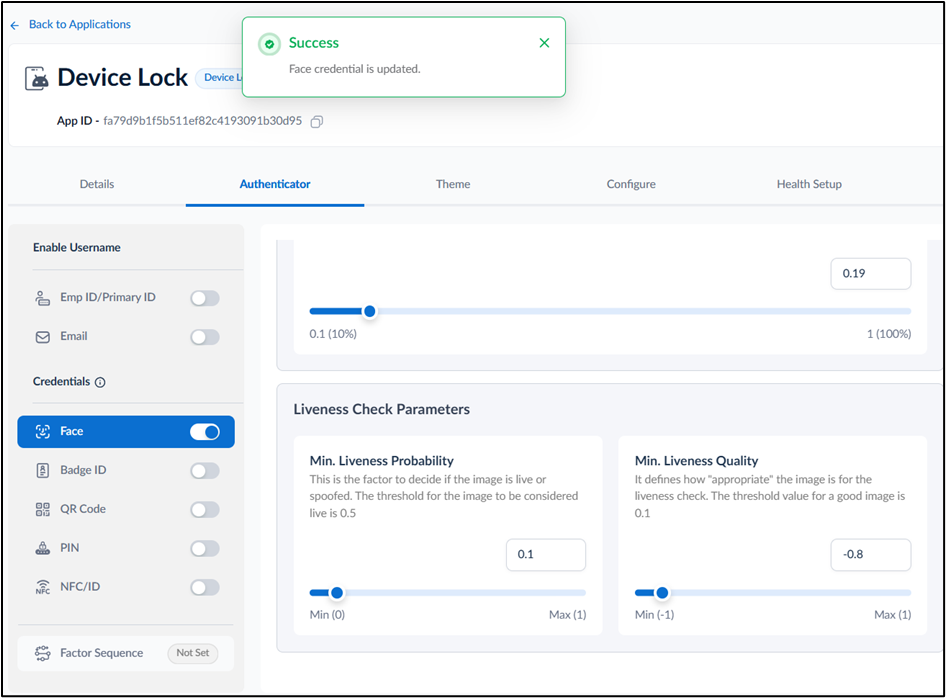Open Back to Applications link
The width and height of the screenshot is (946, 698).
pyautogui.click(x=80, y=24)
